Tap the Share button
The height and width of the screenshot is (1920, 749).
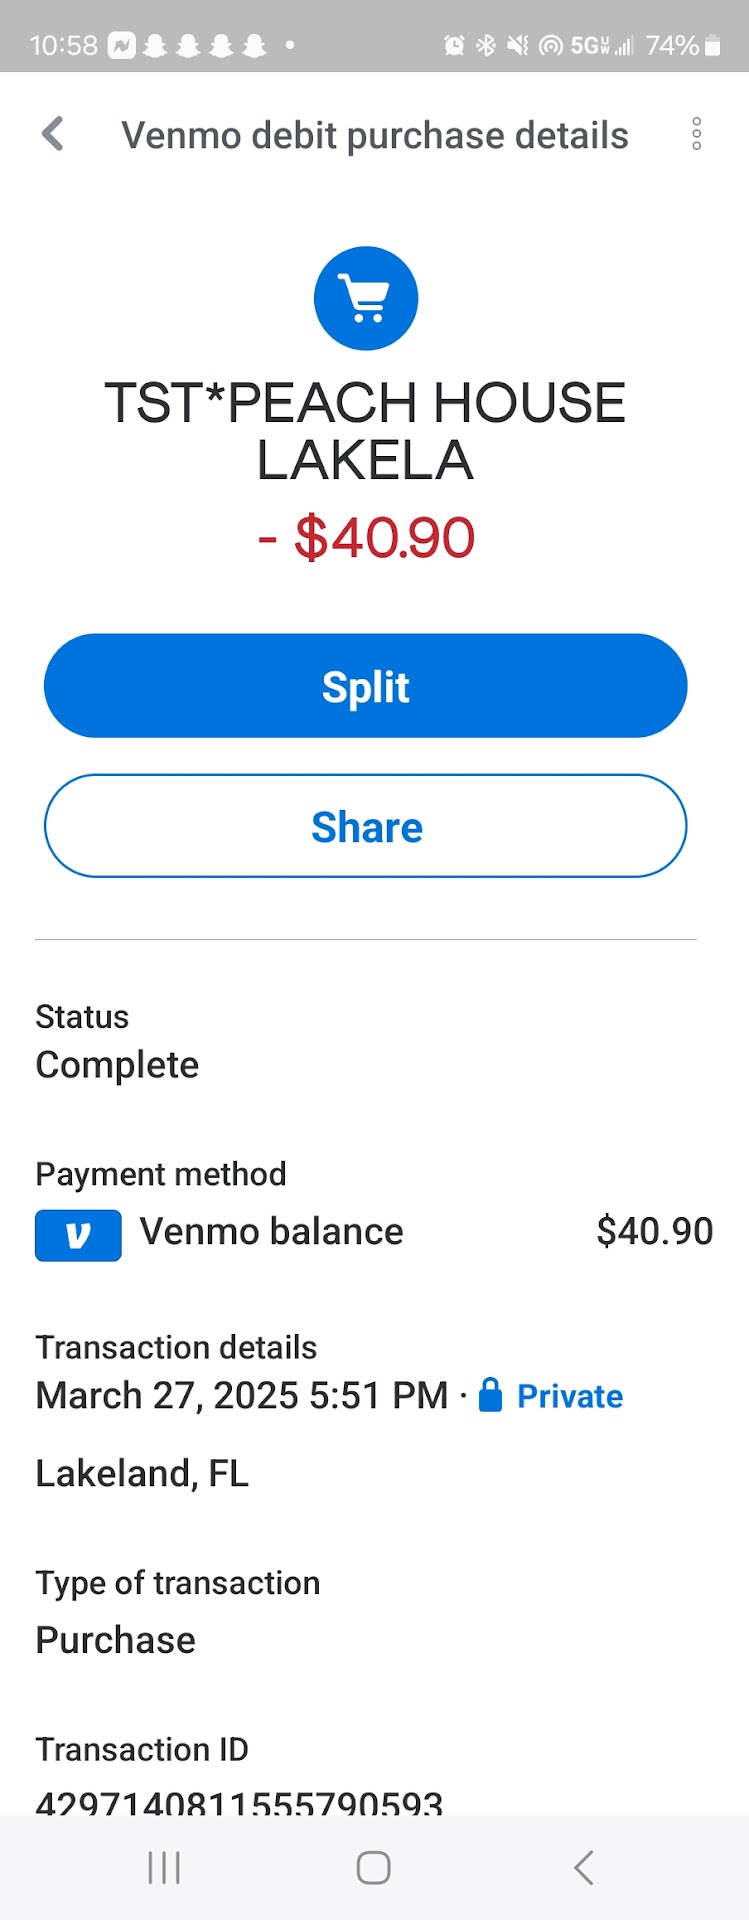(366, 826)
